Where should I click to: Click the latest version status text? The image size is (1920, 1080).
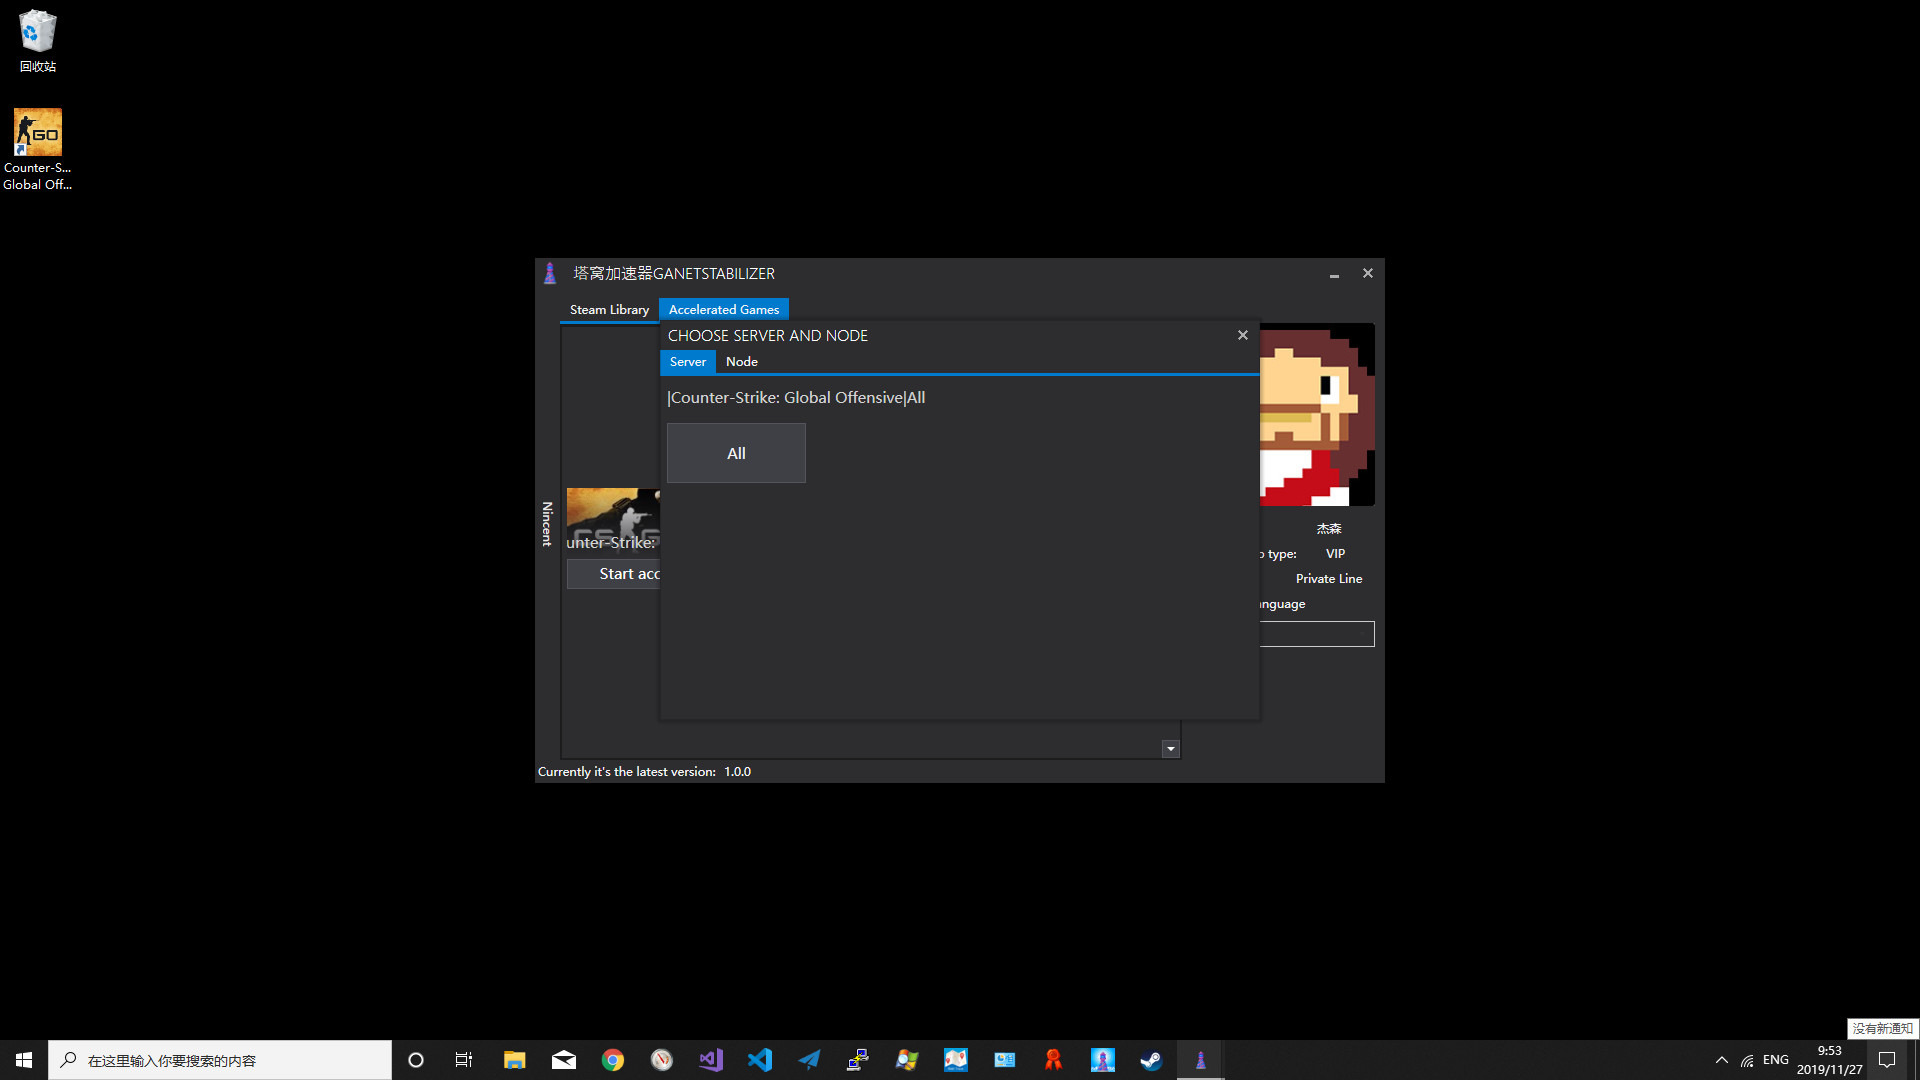644,771
